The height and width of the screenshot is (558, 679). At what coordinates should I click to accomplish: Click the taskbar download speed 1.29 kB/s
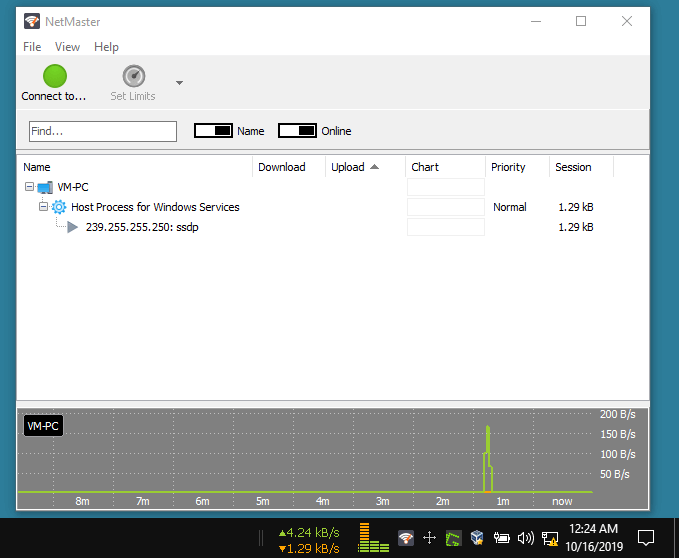309,549
